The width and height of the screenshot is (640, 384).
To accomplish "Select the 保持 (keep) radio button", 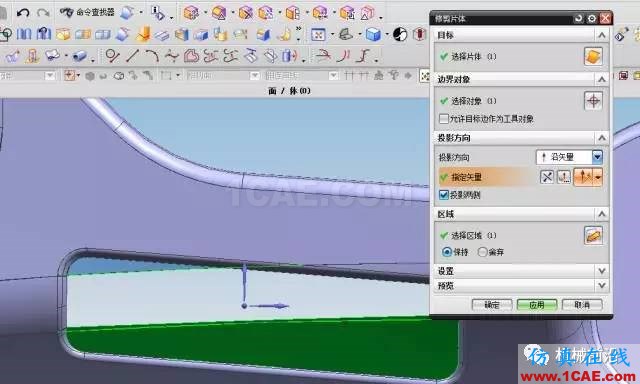I will pyautogui.click(x=447, y=252).
